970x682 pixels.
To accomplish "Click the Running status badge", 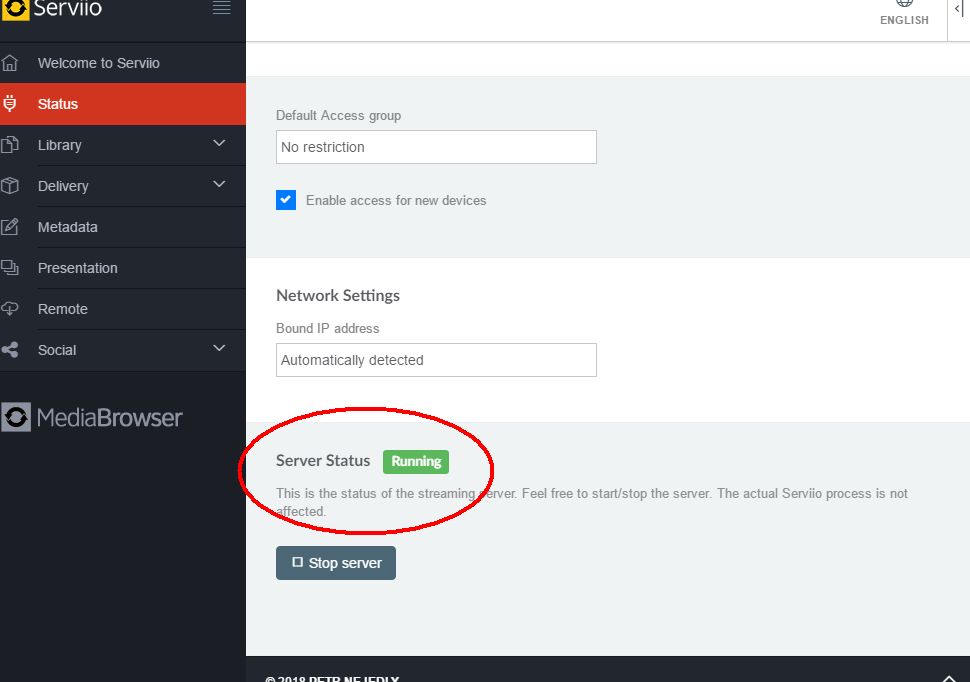I will pos(416,462).
